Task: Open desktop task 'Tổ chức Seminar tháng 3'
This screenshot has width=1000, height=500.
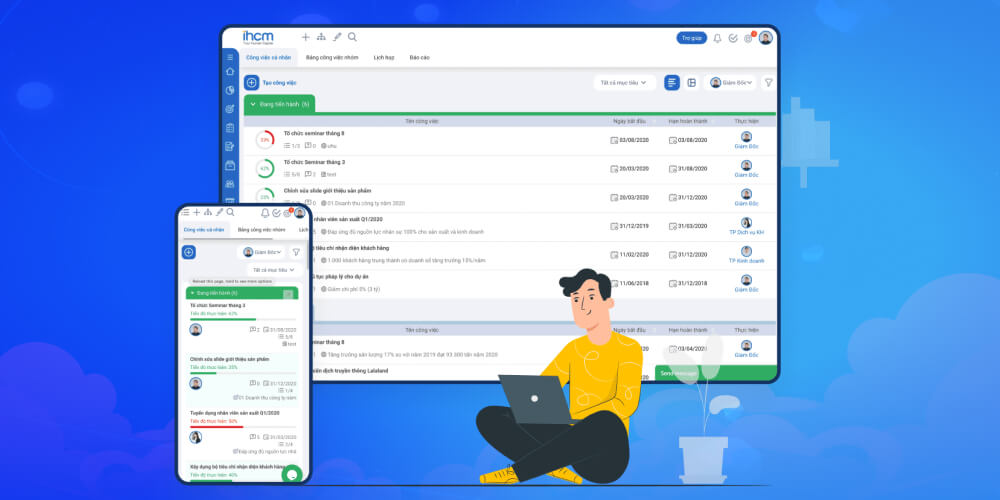Action: point(314,162)
